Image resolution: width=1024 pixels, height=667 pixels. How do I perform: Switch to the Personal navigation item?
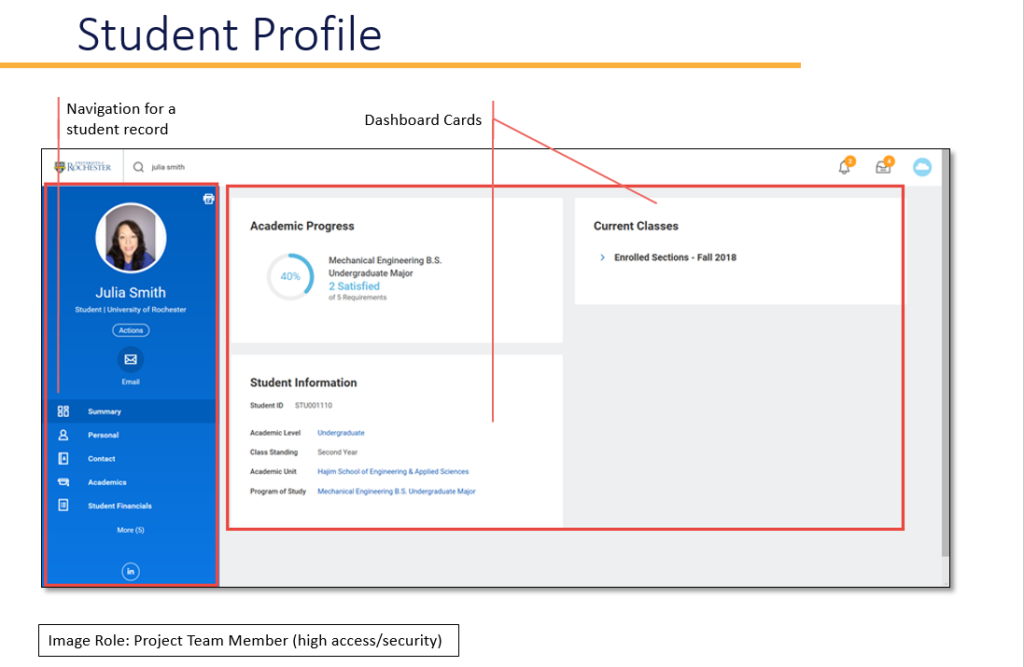coord(102,435)
